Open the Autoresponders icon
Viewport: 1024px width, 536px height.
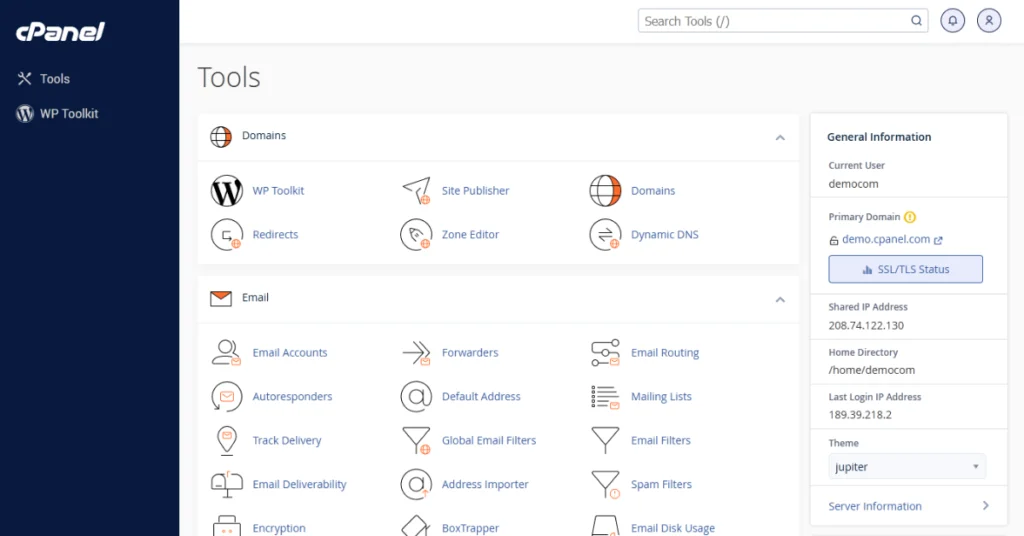(227, 396)
